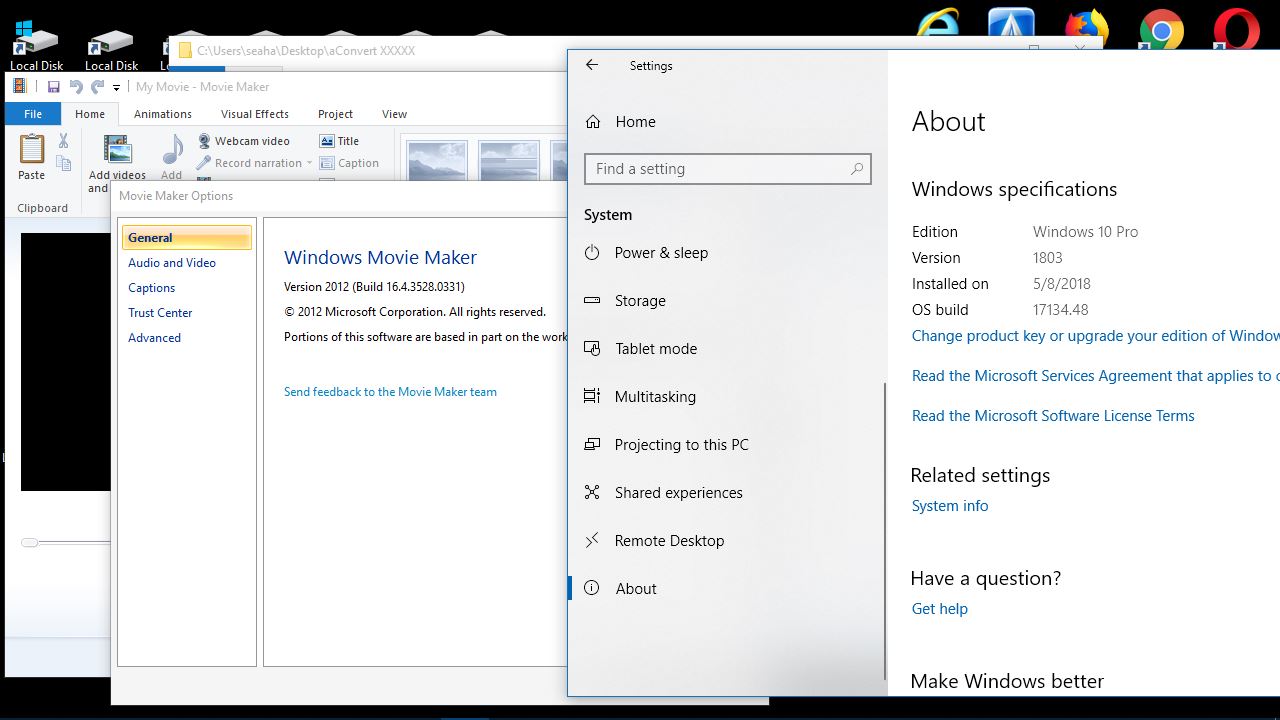Open the Customize Quick Access Toolbar dropdown

click(116, 88)
